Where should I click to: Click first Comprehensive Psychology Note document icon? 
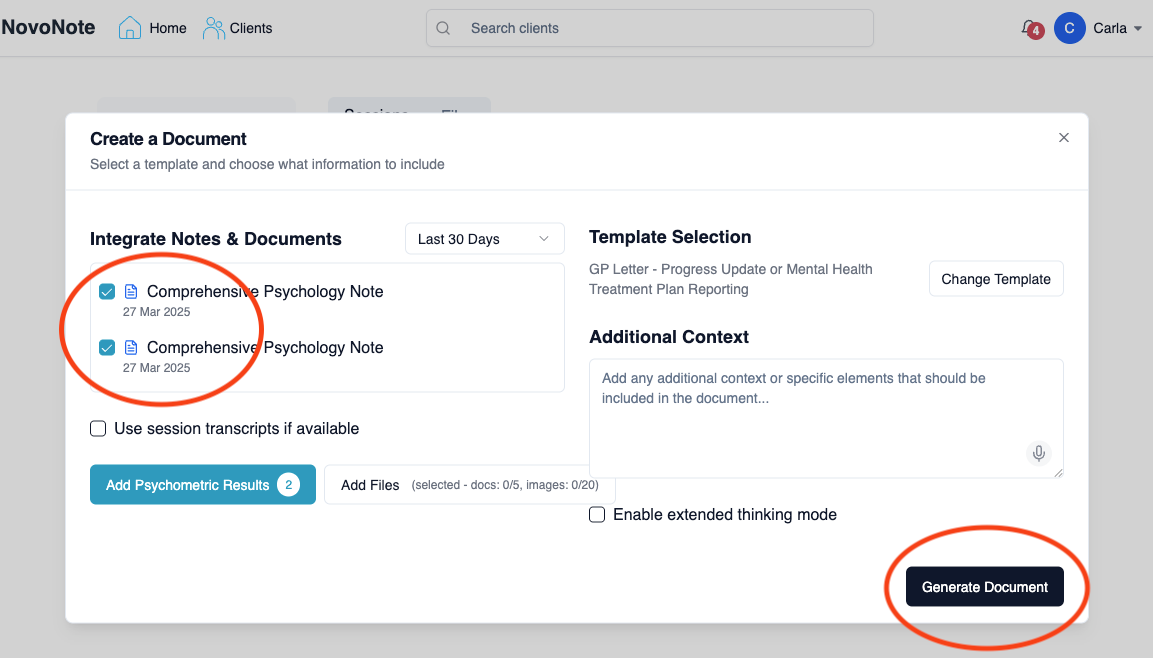click(131, 292)
